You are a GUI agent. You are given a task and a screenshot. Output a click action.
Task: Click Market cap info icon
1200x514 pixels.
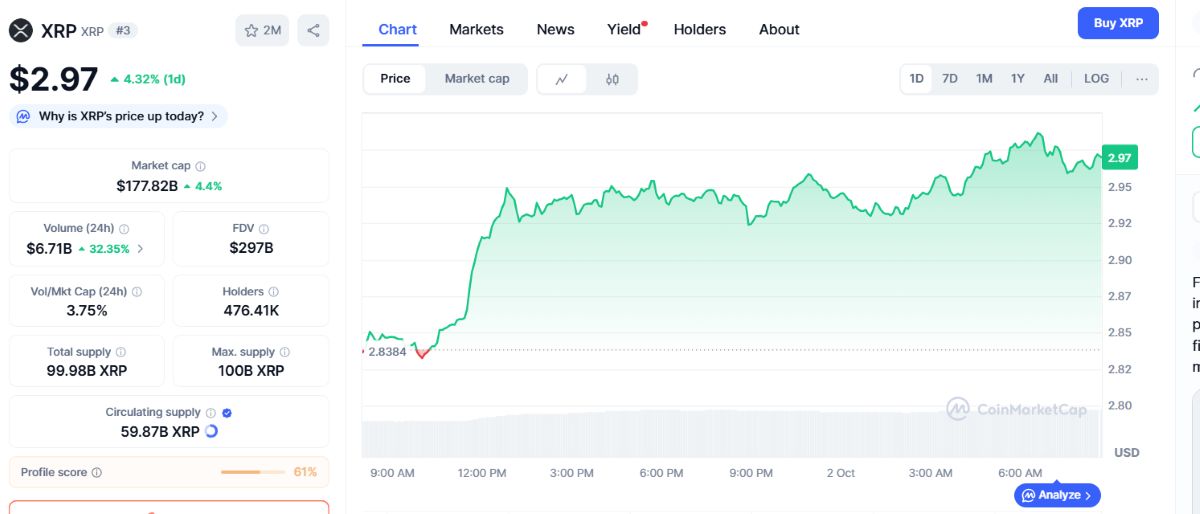(201, 166)
